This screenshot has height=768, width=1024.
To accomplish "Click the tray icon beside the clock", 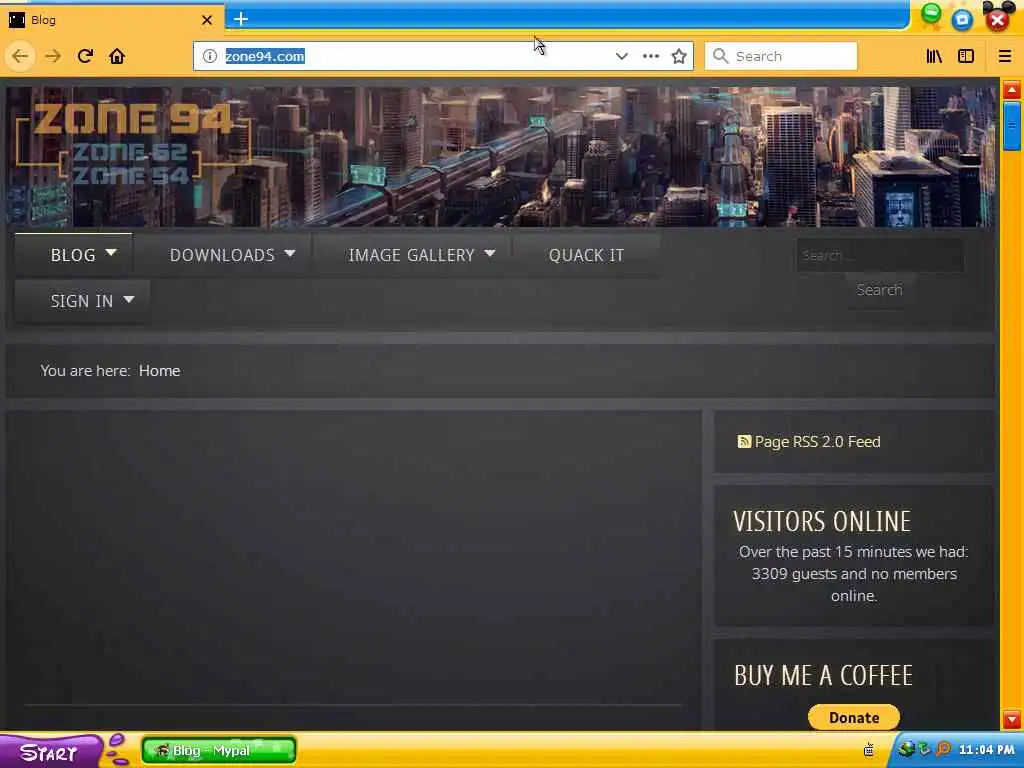I will pyautogui.click(x=942, y=750).
